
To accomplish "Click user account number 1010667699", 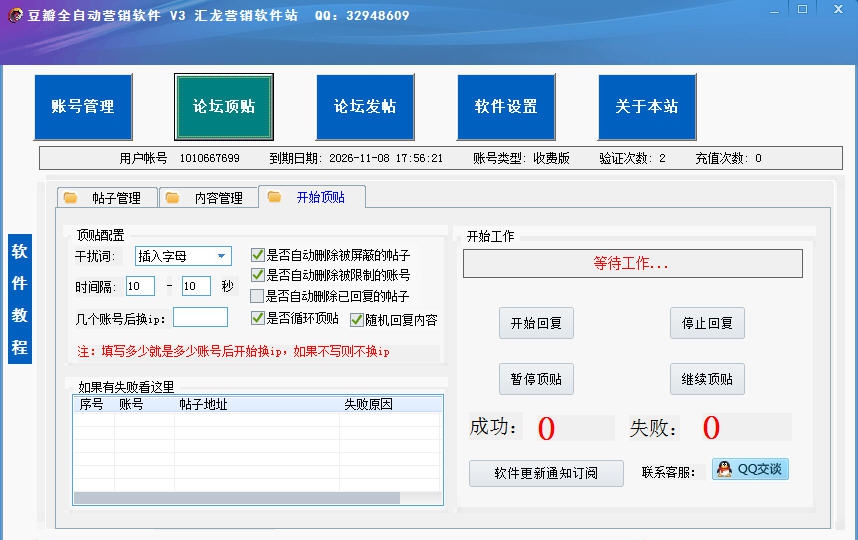I will pos(210,159).
